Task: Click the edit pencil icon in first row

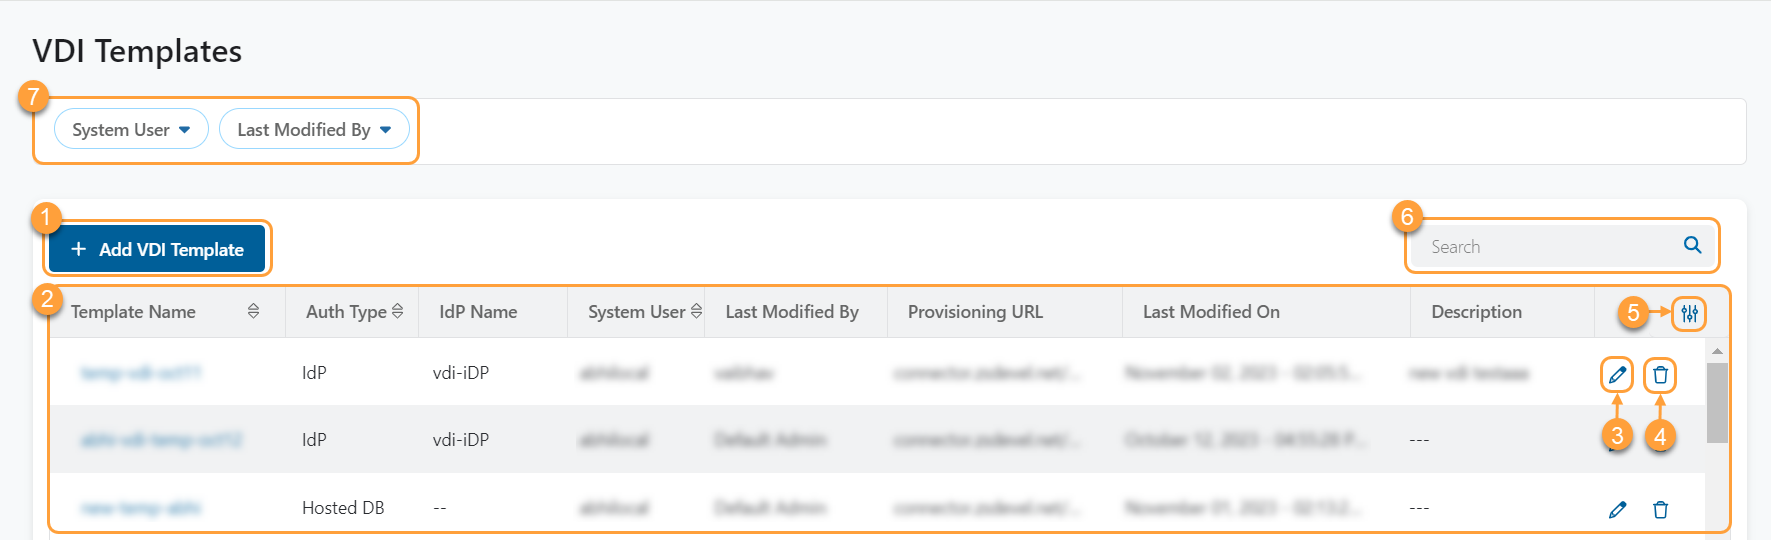Action: coord(1616,375)
